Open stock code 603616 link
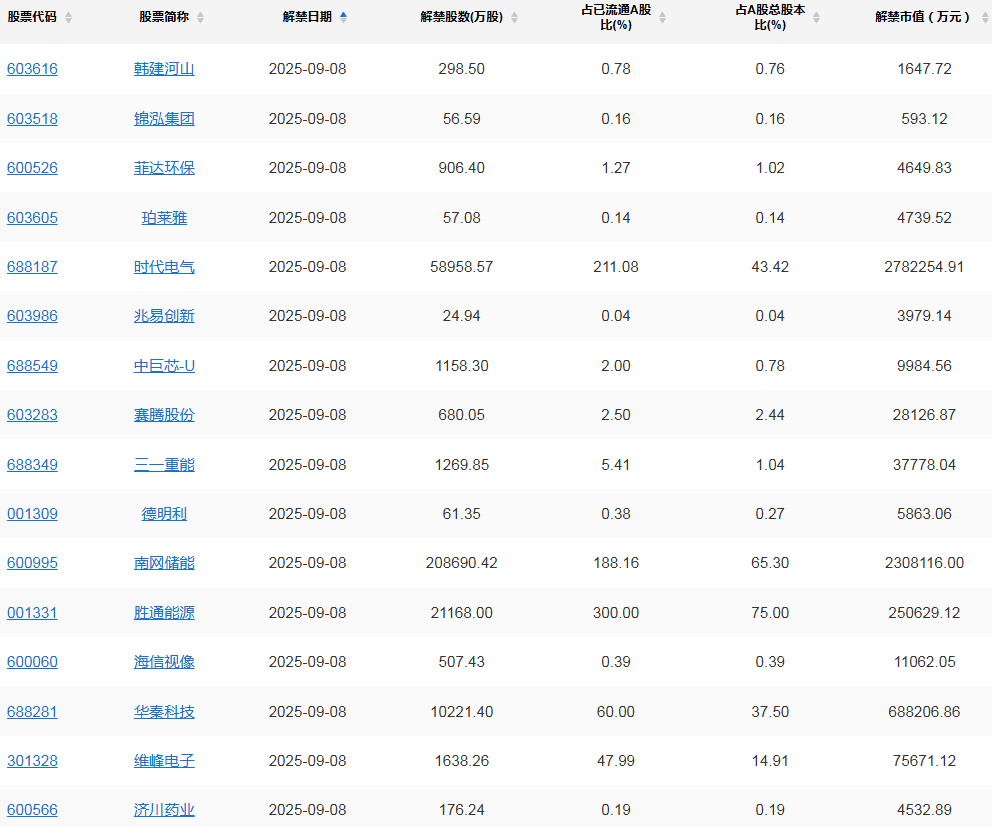This screenshot has width=992, height=827. [x=32, y=69]
